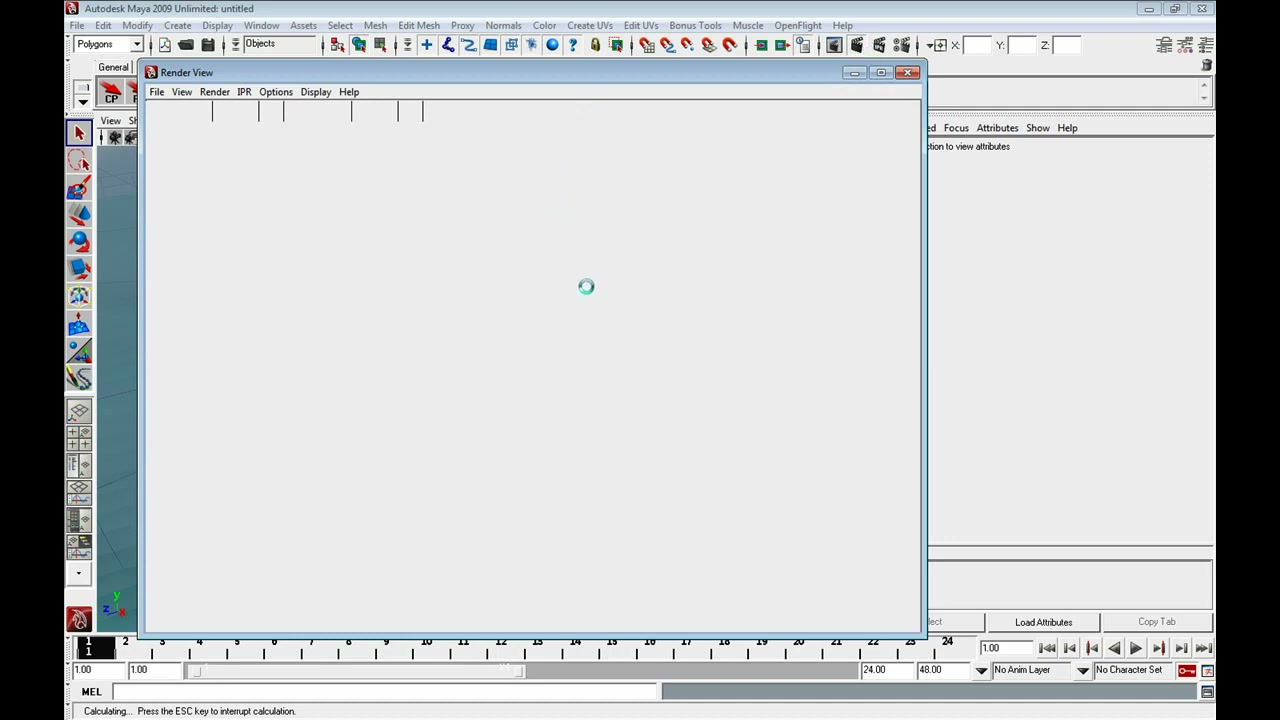
Task: Toggle the Auto Keyframe key button
Action: (x=1187, y=670)
